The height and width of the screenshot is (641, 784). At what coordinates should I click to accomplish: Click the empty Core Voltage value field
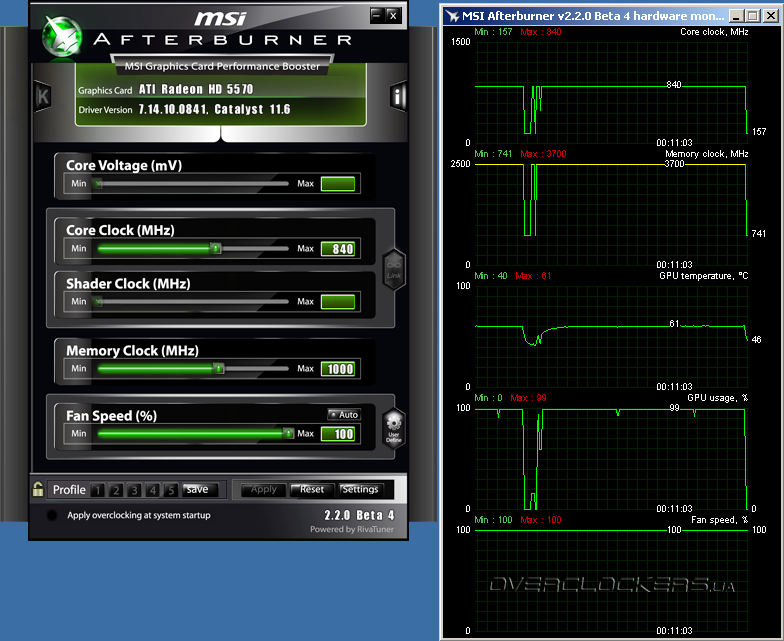pyautogui.click(x=338, y=184)
